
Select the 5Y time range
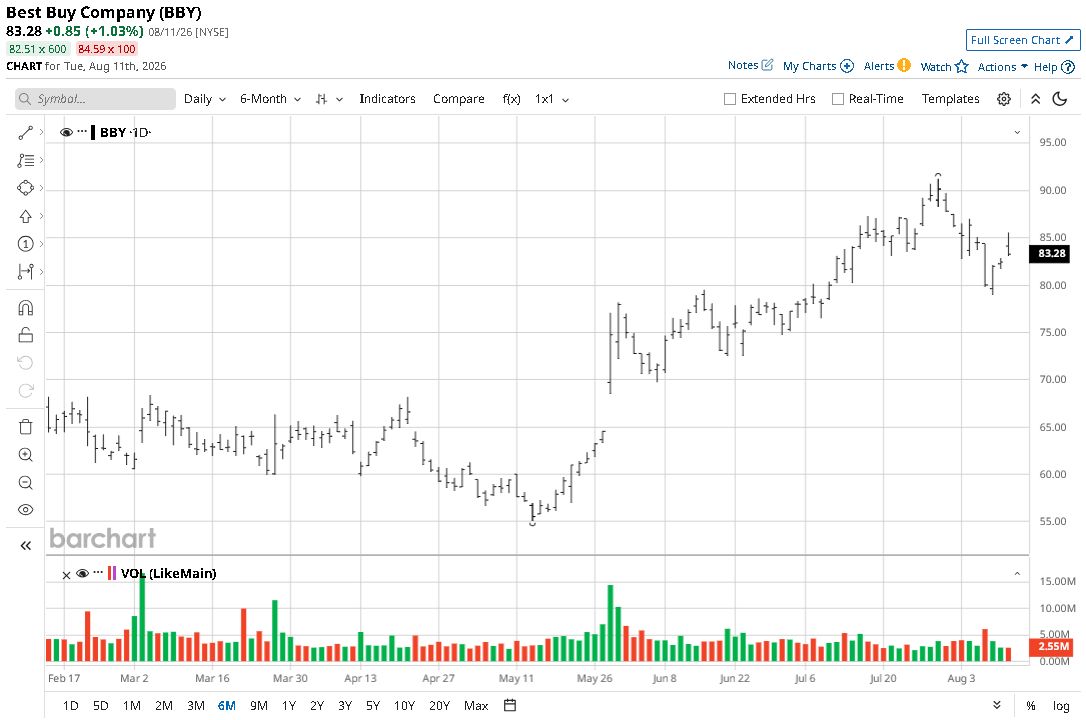(373, 705)
